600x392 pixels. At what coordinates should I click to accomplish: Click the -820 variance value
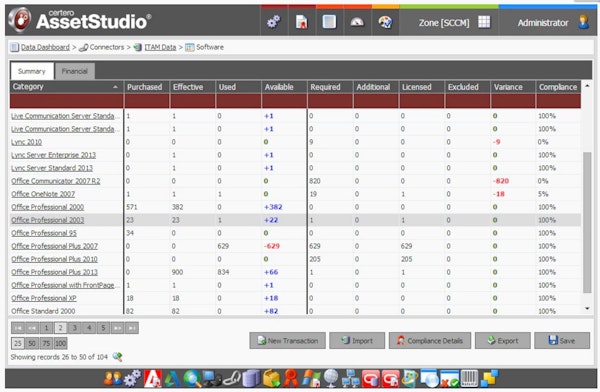(x=501, y=181)
